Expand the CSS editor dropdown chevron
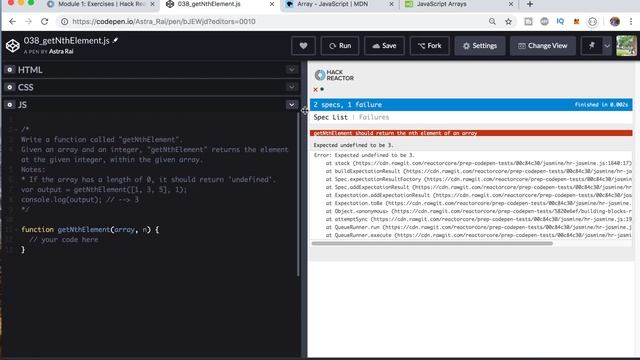The height and width of the screenshot is (360, 640). tap(291, 87)
